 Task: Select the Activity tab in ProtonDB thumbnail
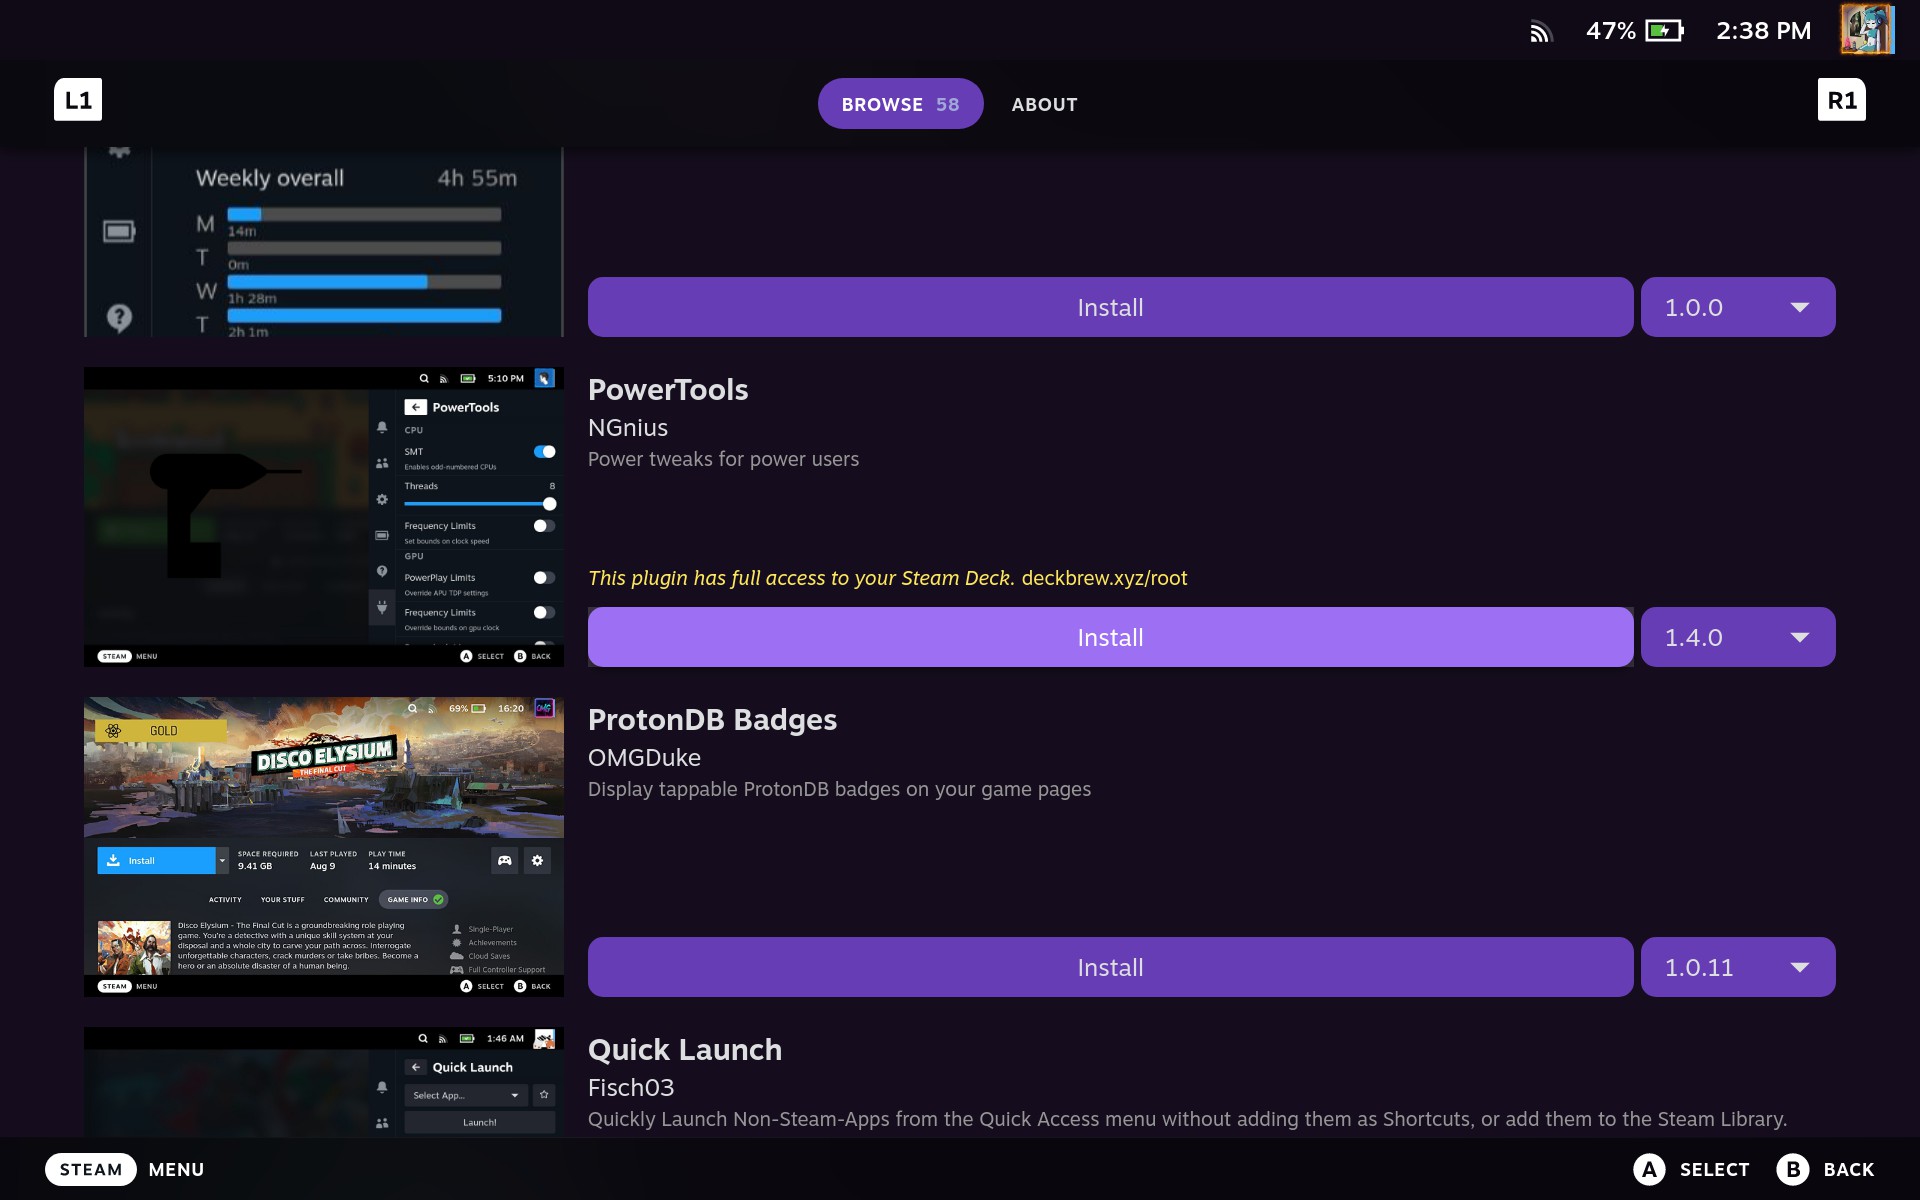tap(225, 899)
